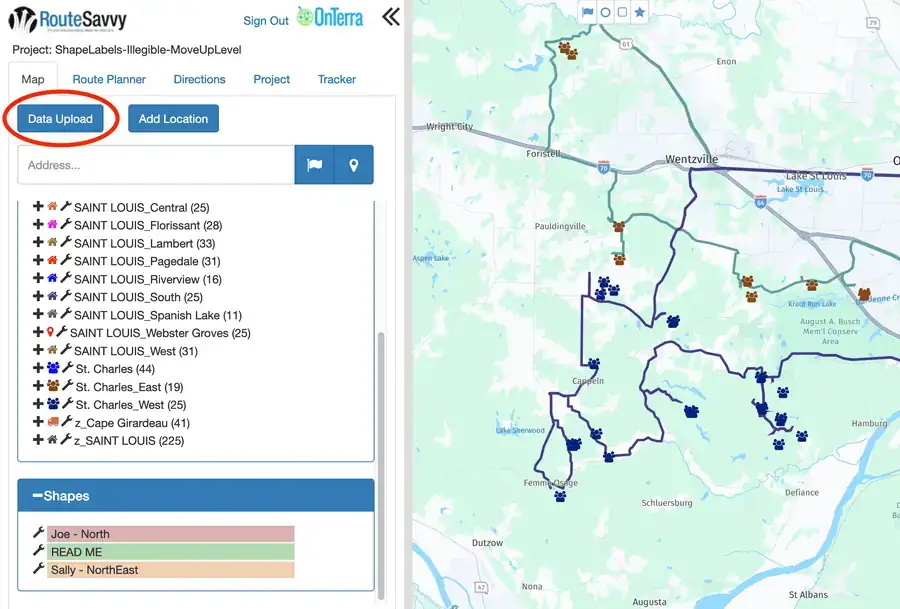Collapse the Shapes panel header

pyautogui.click(x=196, y=495)
